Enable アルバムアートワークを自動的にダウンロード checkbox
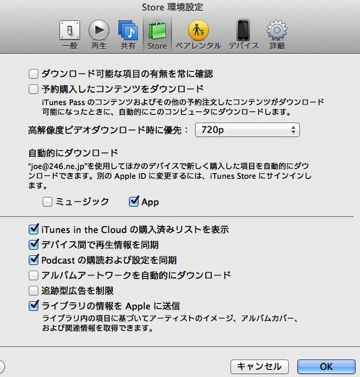This screenshot has width=360, height=377. coord(33,275)
